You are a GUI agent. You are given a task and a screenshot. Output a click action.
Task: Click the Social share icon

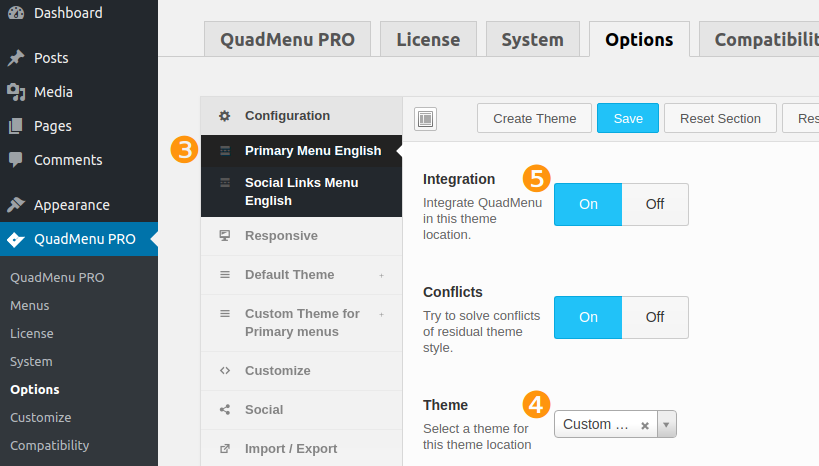tap(225, 410)
